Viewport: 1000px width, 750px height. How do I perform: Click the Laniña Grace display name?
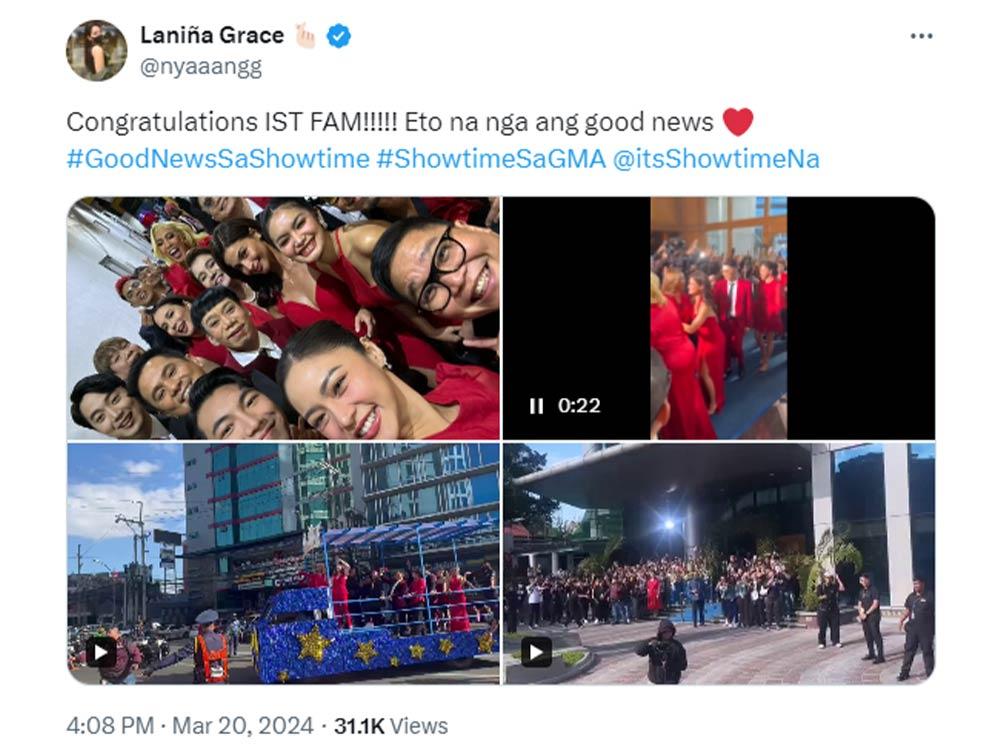pyautogui.click(x=212, y=35)
